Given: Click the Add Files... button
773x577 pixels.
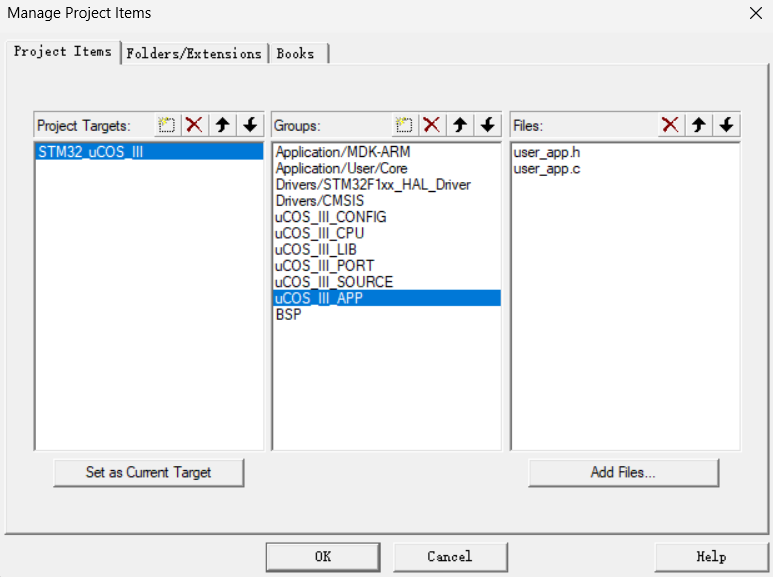Looking at the screenshot, I should coord(623,472).
